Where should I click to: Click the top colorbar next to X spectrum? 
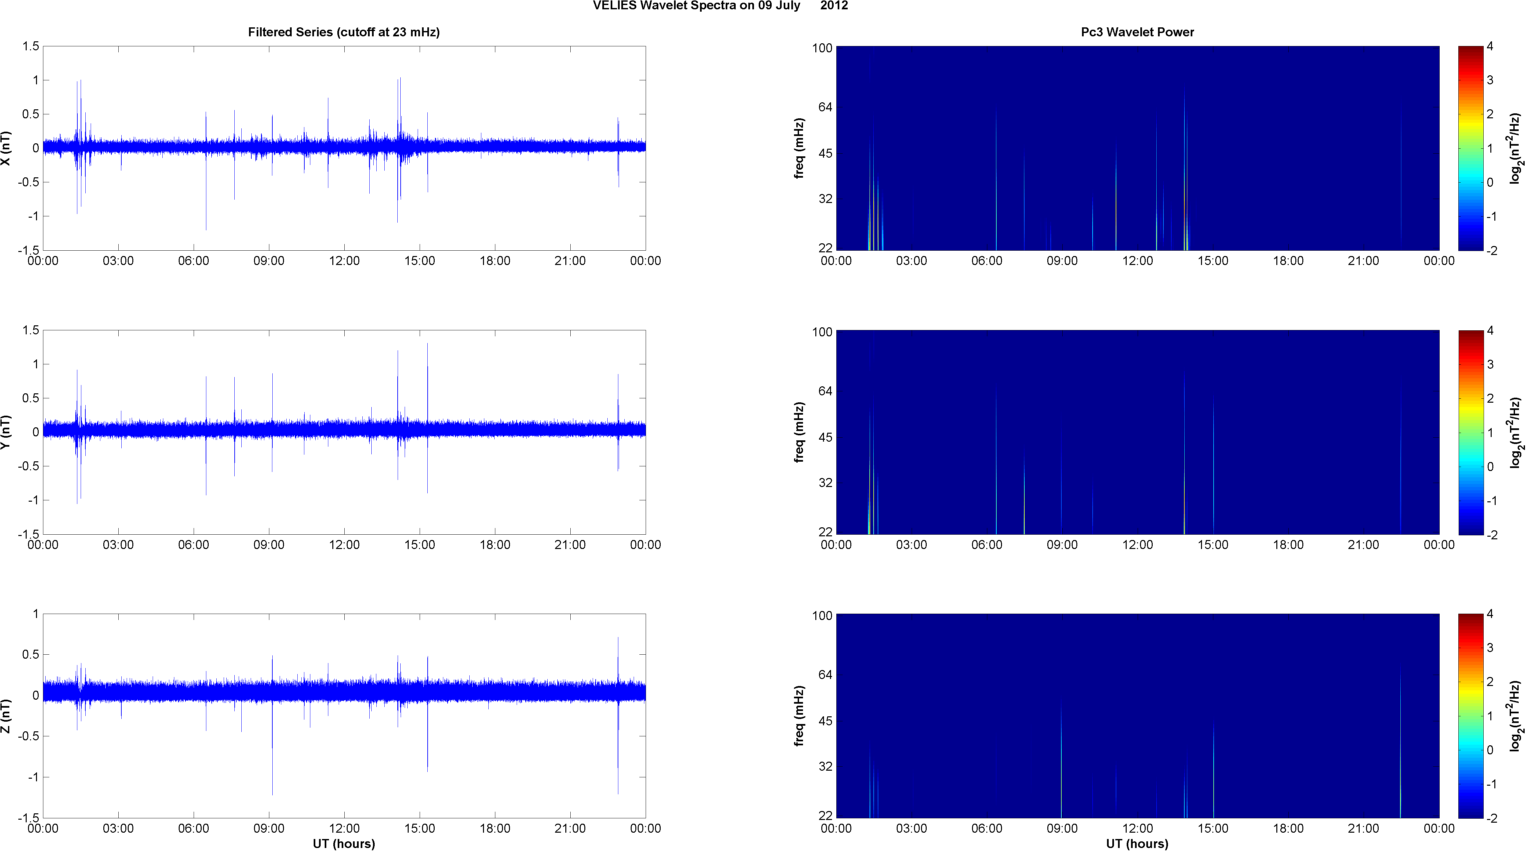click(x=1470, y=148)
